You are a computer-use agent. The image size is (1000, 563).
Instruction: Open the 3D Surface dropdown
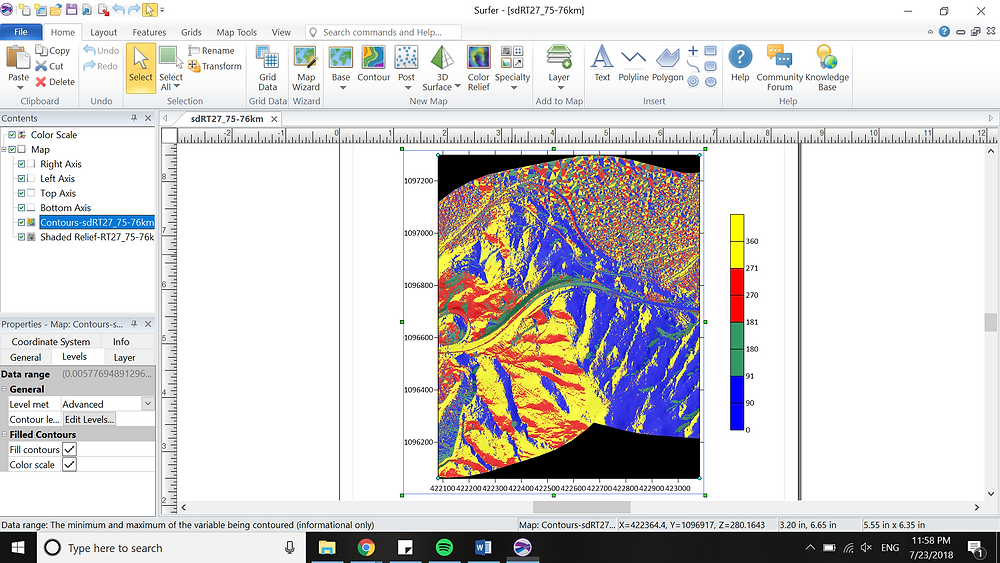[457, 86]
